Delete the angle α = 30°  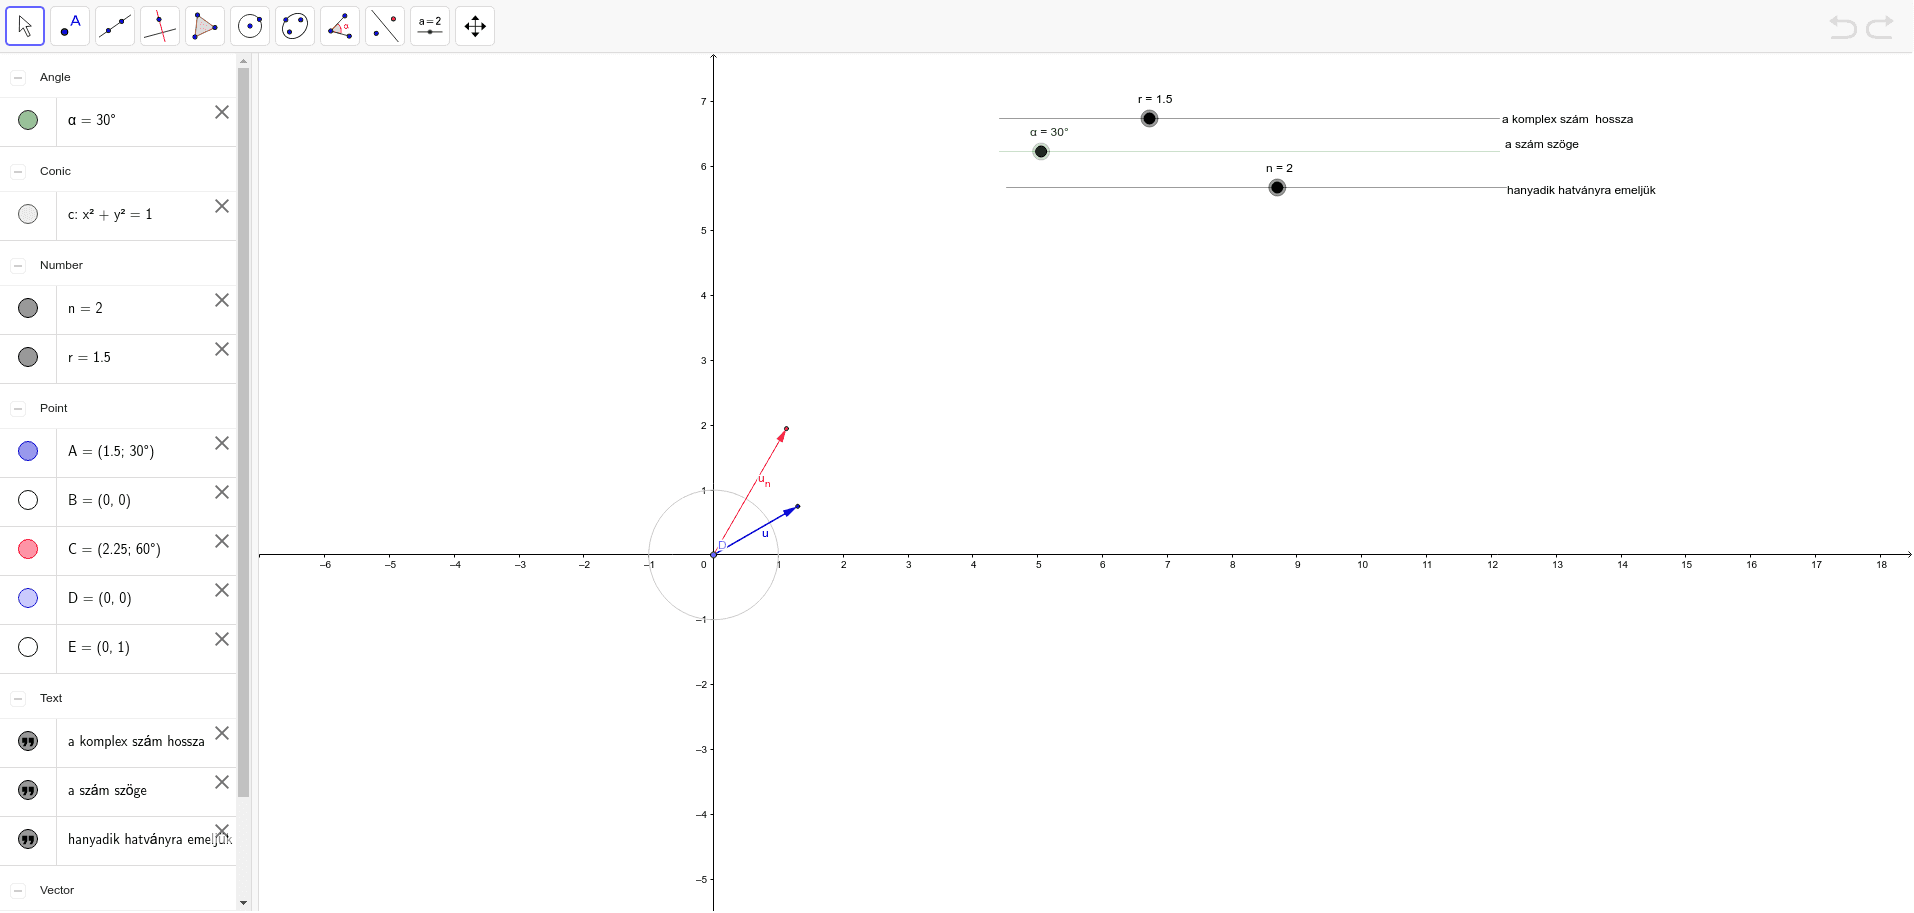pos(221,112)
